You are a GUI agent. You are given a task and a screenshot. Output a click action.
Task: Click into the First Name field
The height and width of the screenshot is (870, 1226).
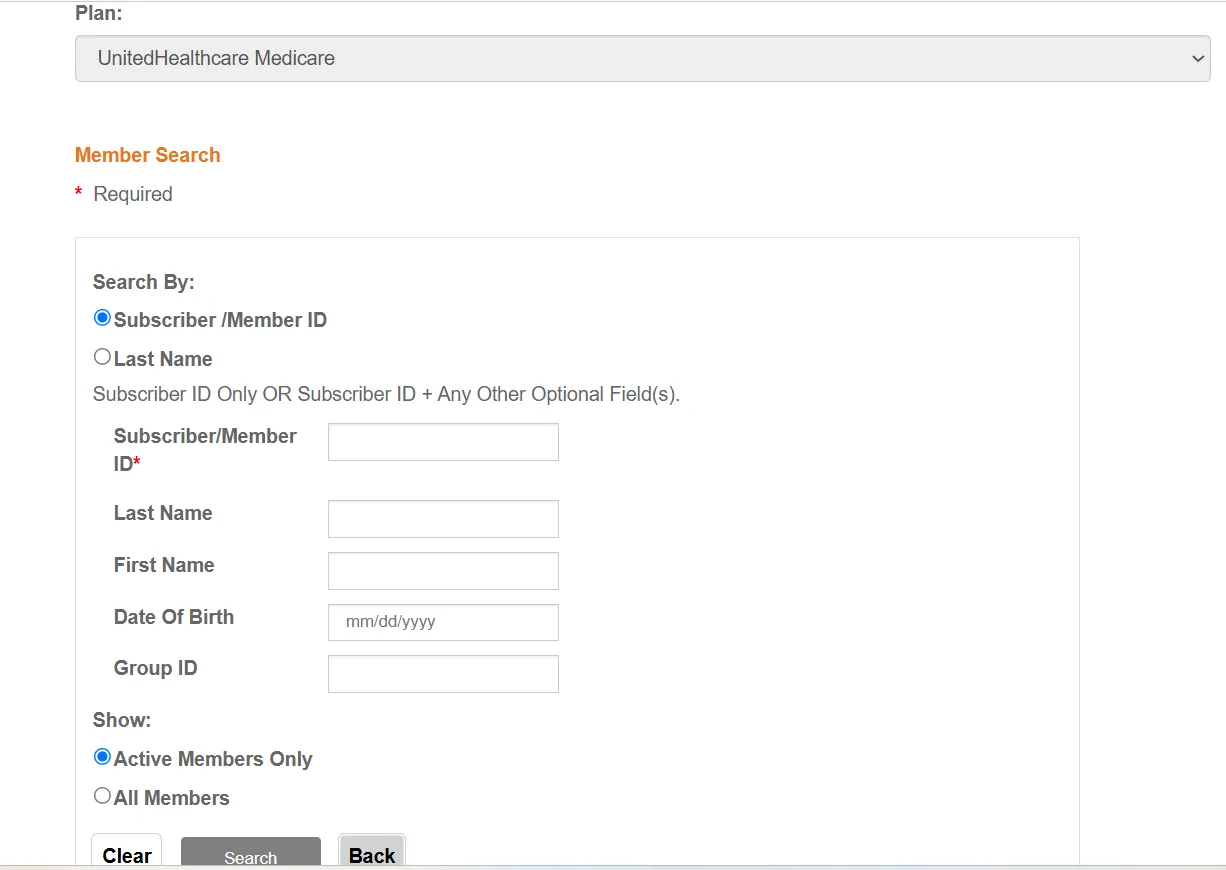tap(443, 571)
